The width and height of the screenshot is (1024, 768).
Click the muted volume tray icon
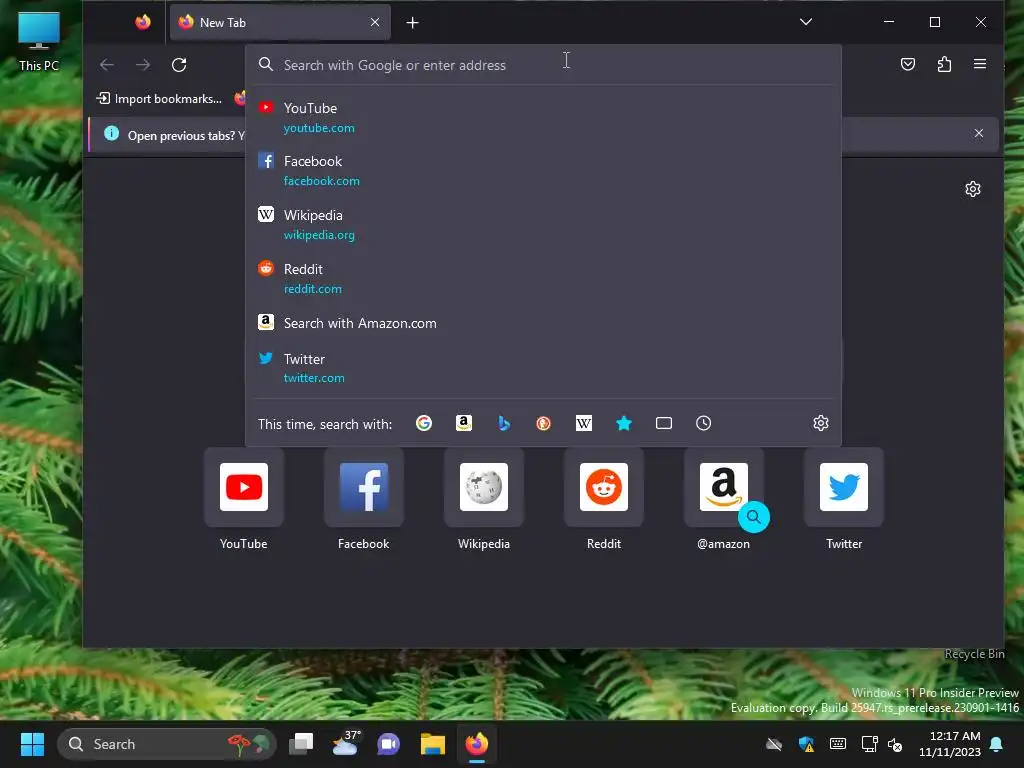pos(895,744)
